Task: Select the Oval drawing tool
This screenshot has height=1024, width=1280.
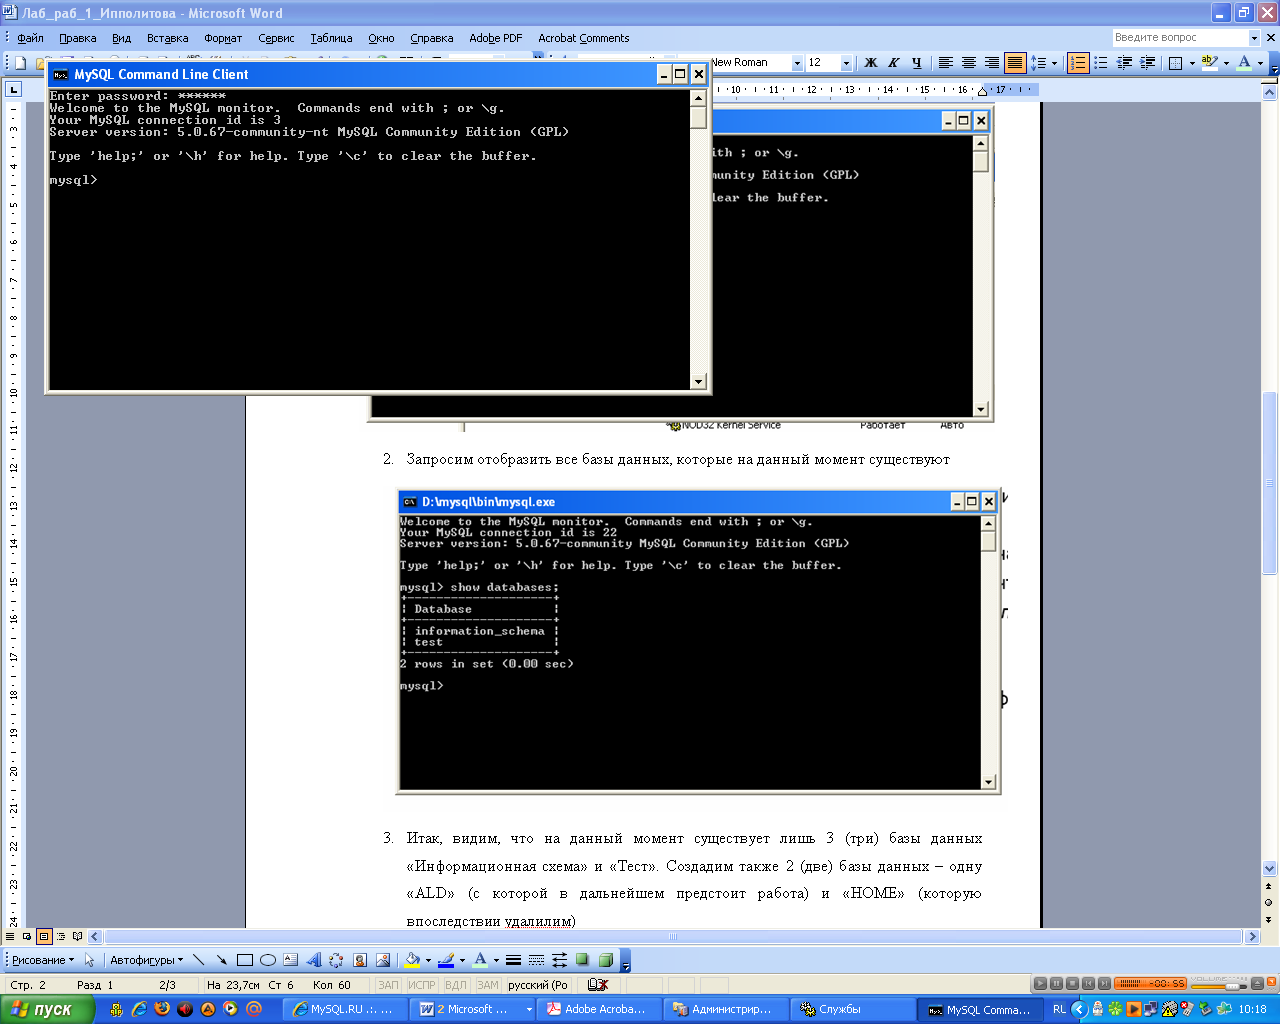Action: (x=267, y=960)
